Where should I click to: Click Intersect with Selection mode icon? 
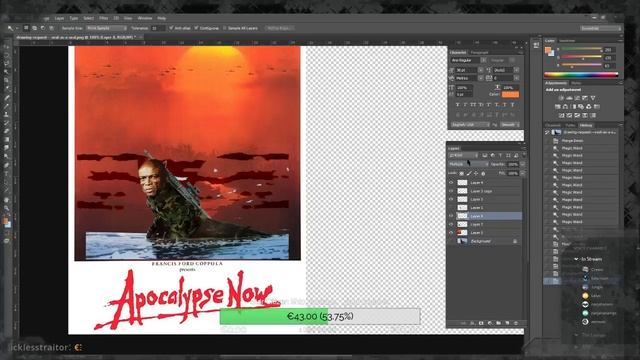point(51,28)
